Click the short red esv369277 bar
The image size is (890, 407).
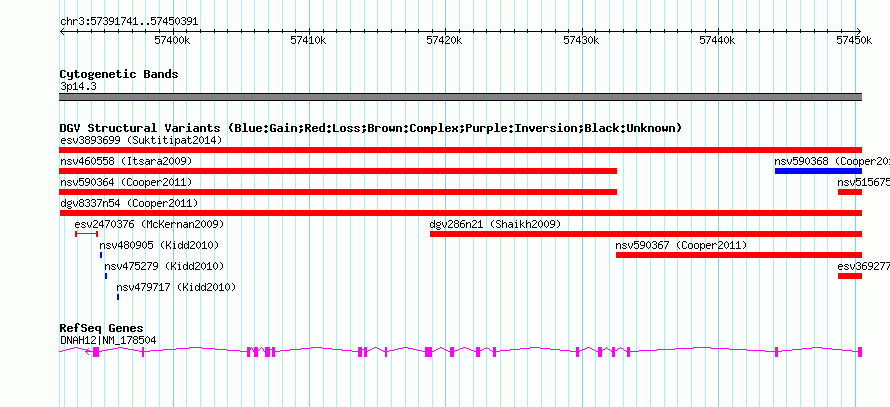coord(850,276)
